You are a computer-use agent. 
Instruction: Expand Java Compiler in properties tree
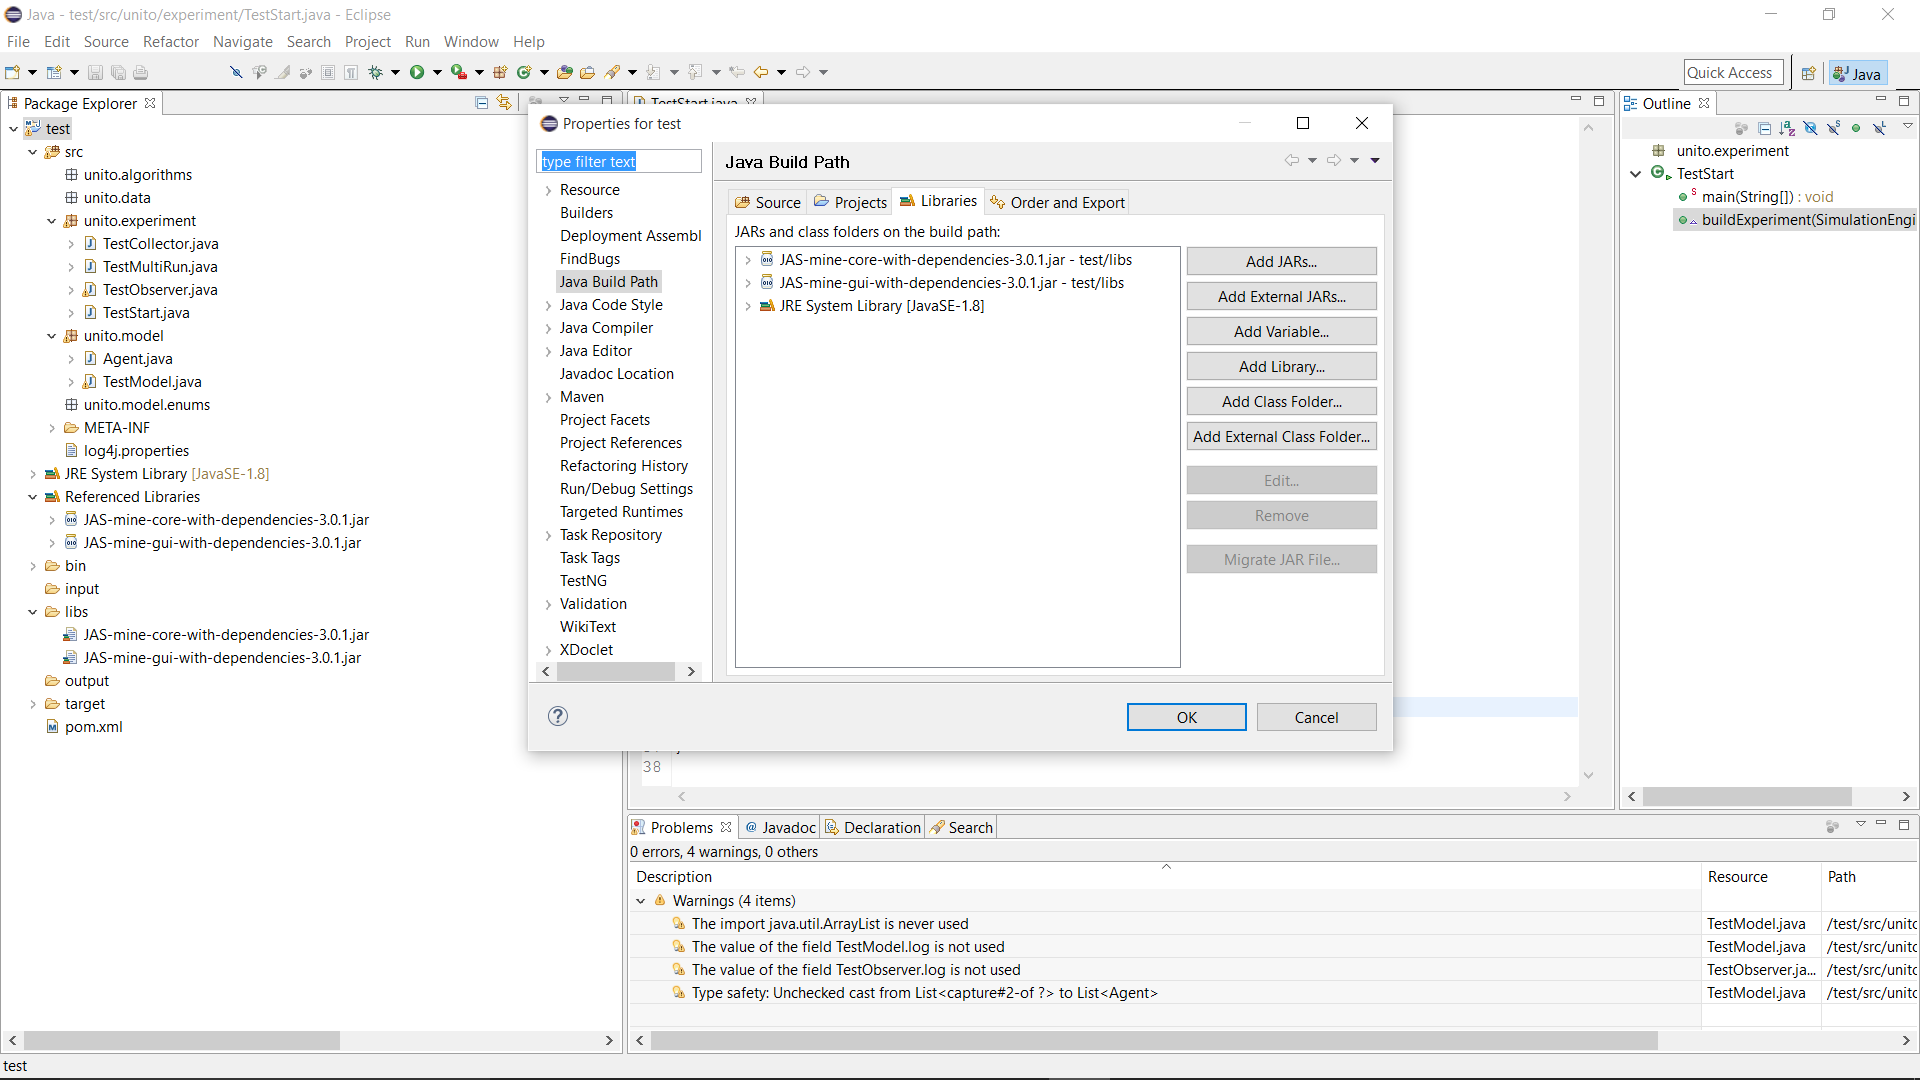coord(548,328)
